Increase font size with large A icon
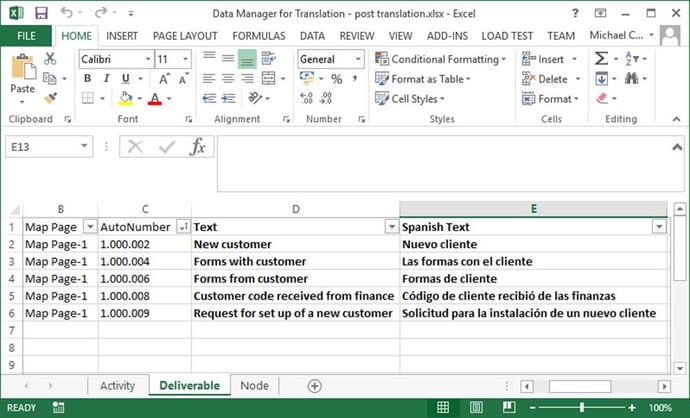The image size is (690, 418). (x=164, y=79)
